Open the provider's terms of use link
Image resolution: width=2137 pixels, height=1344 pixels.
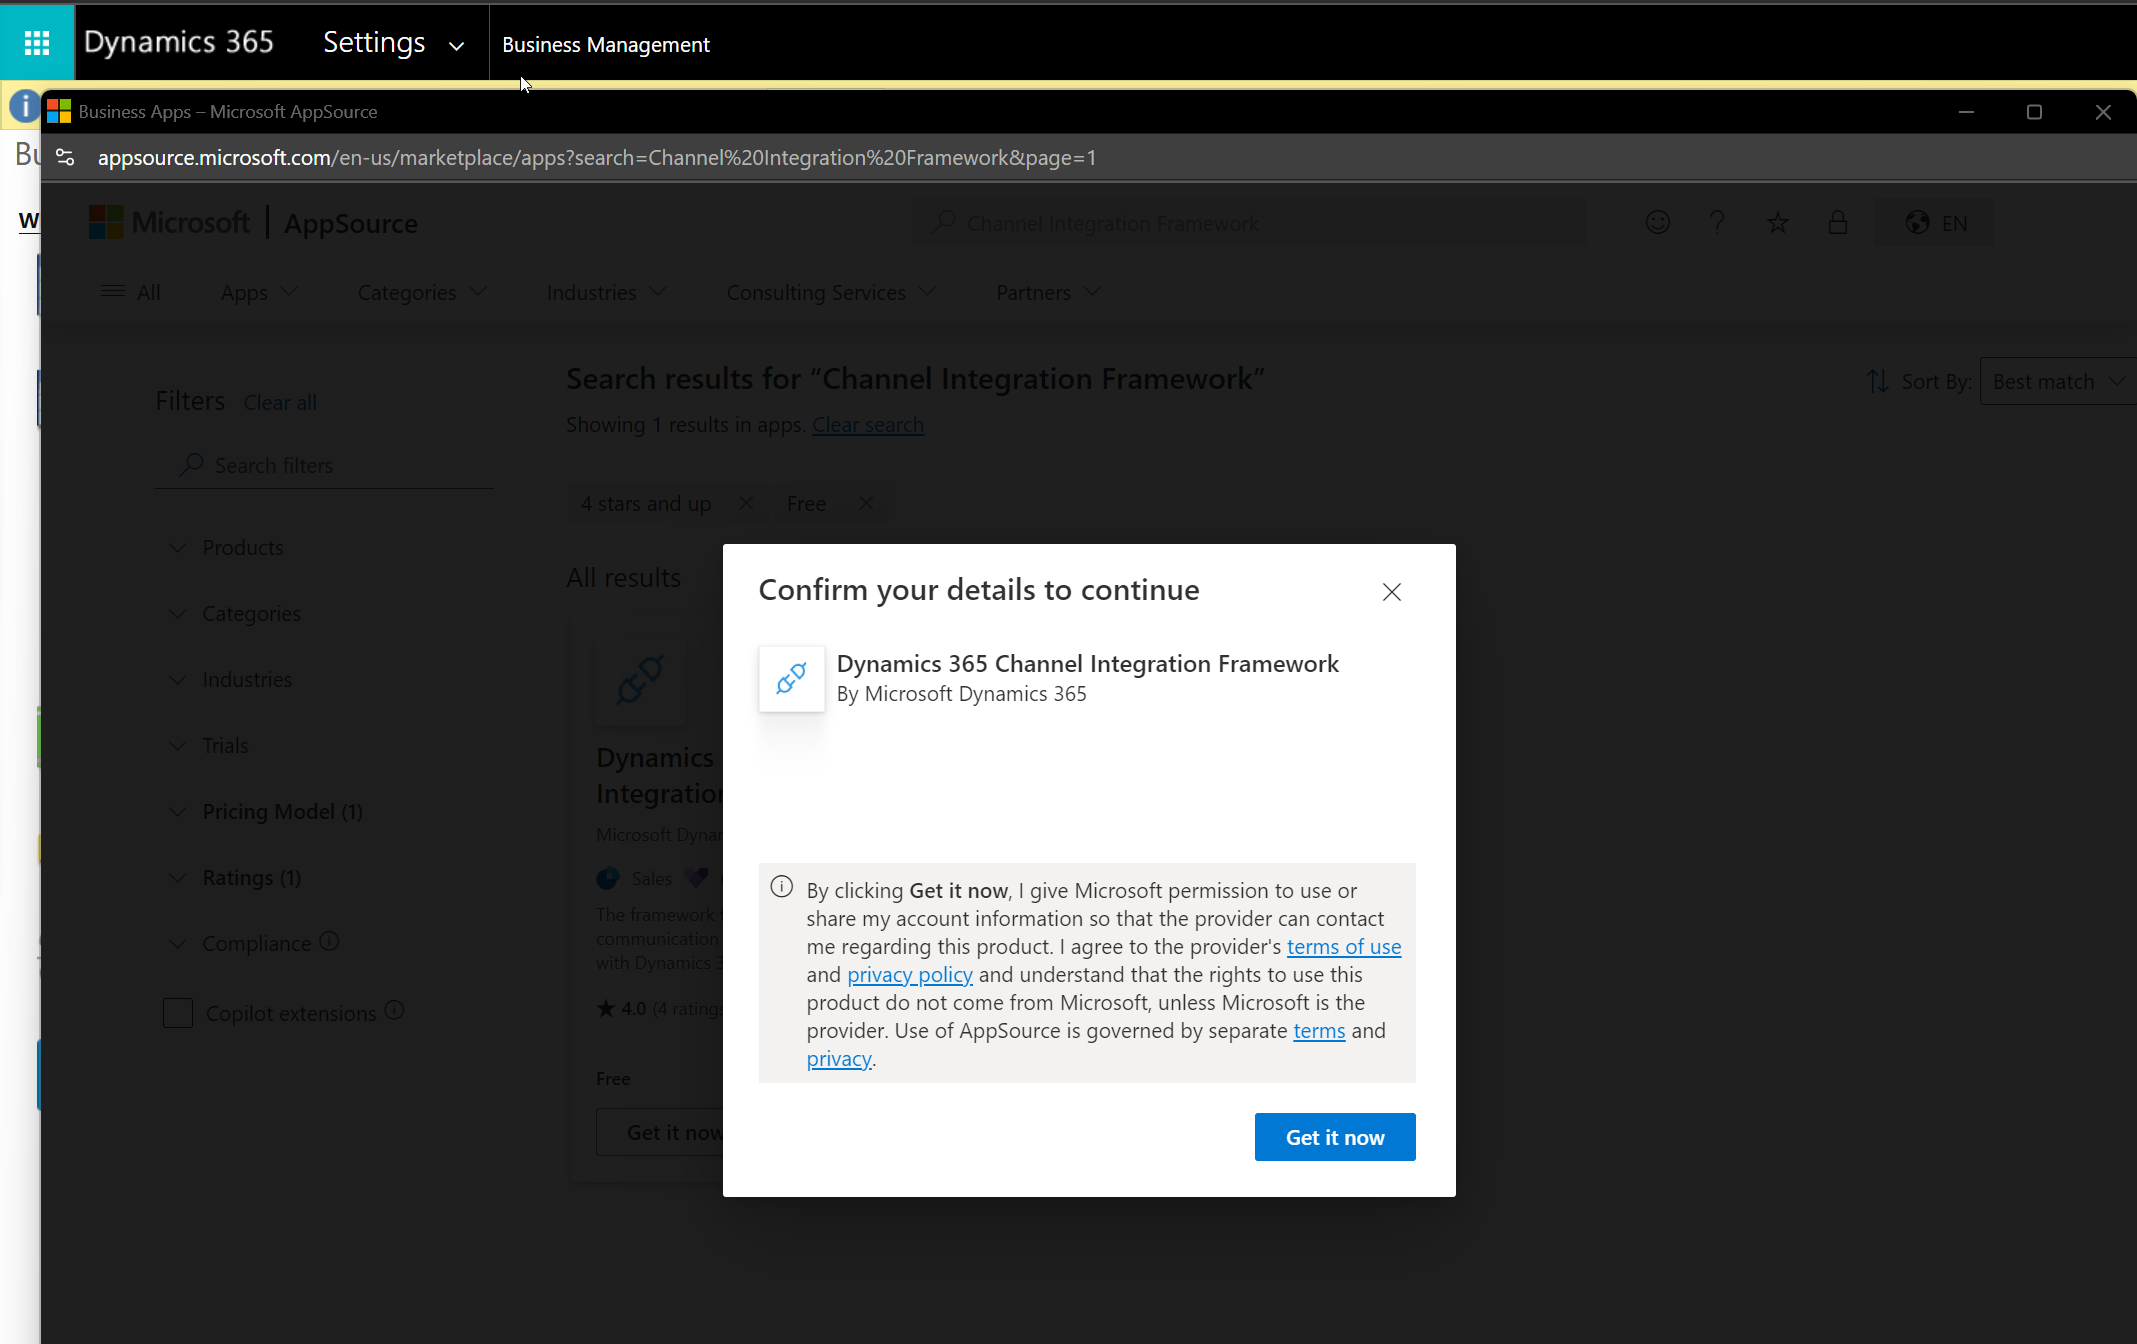(x=1344, y=947)
